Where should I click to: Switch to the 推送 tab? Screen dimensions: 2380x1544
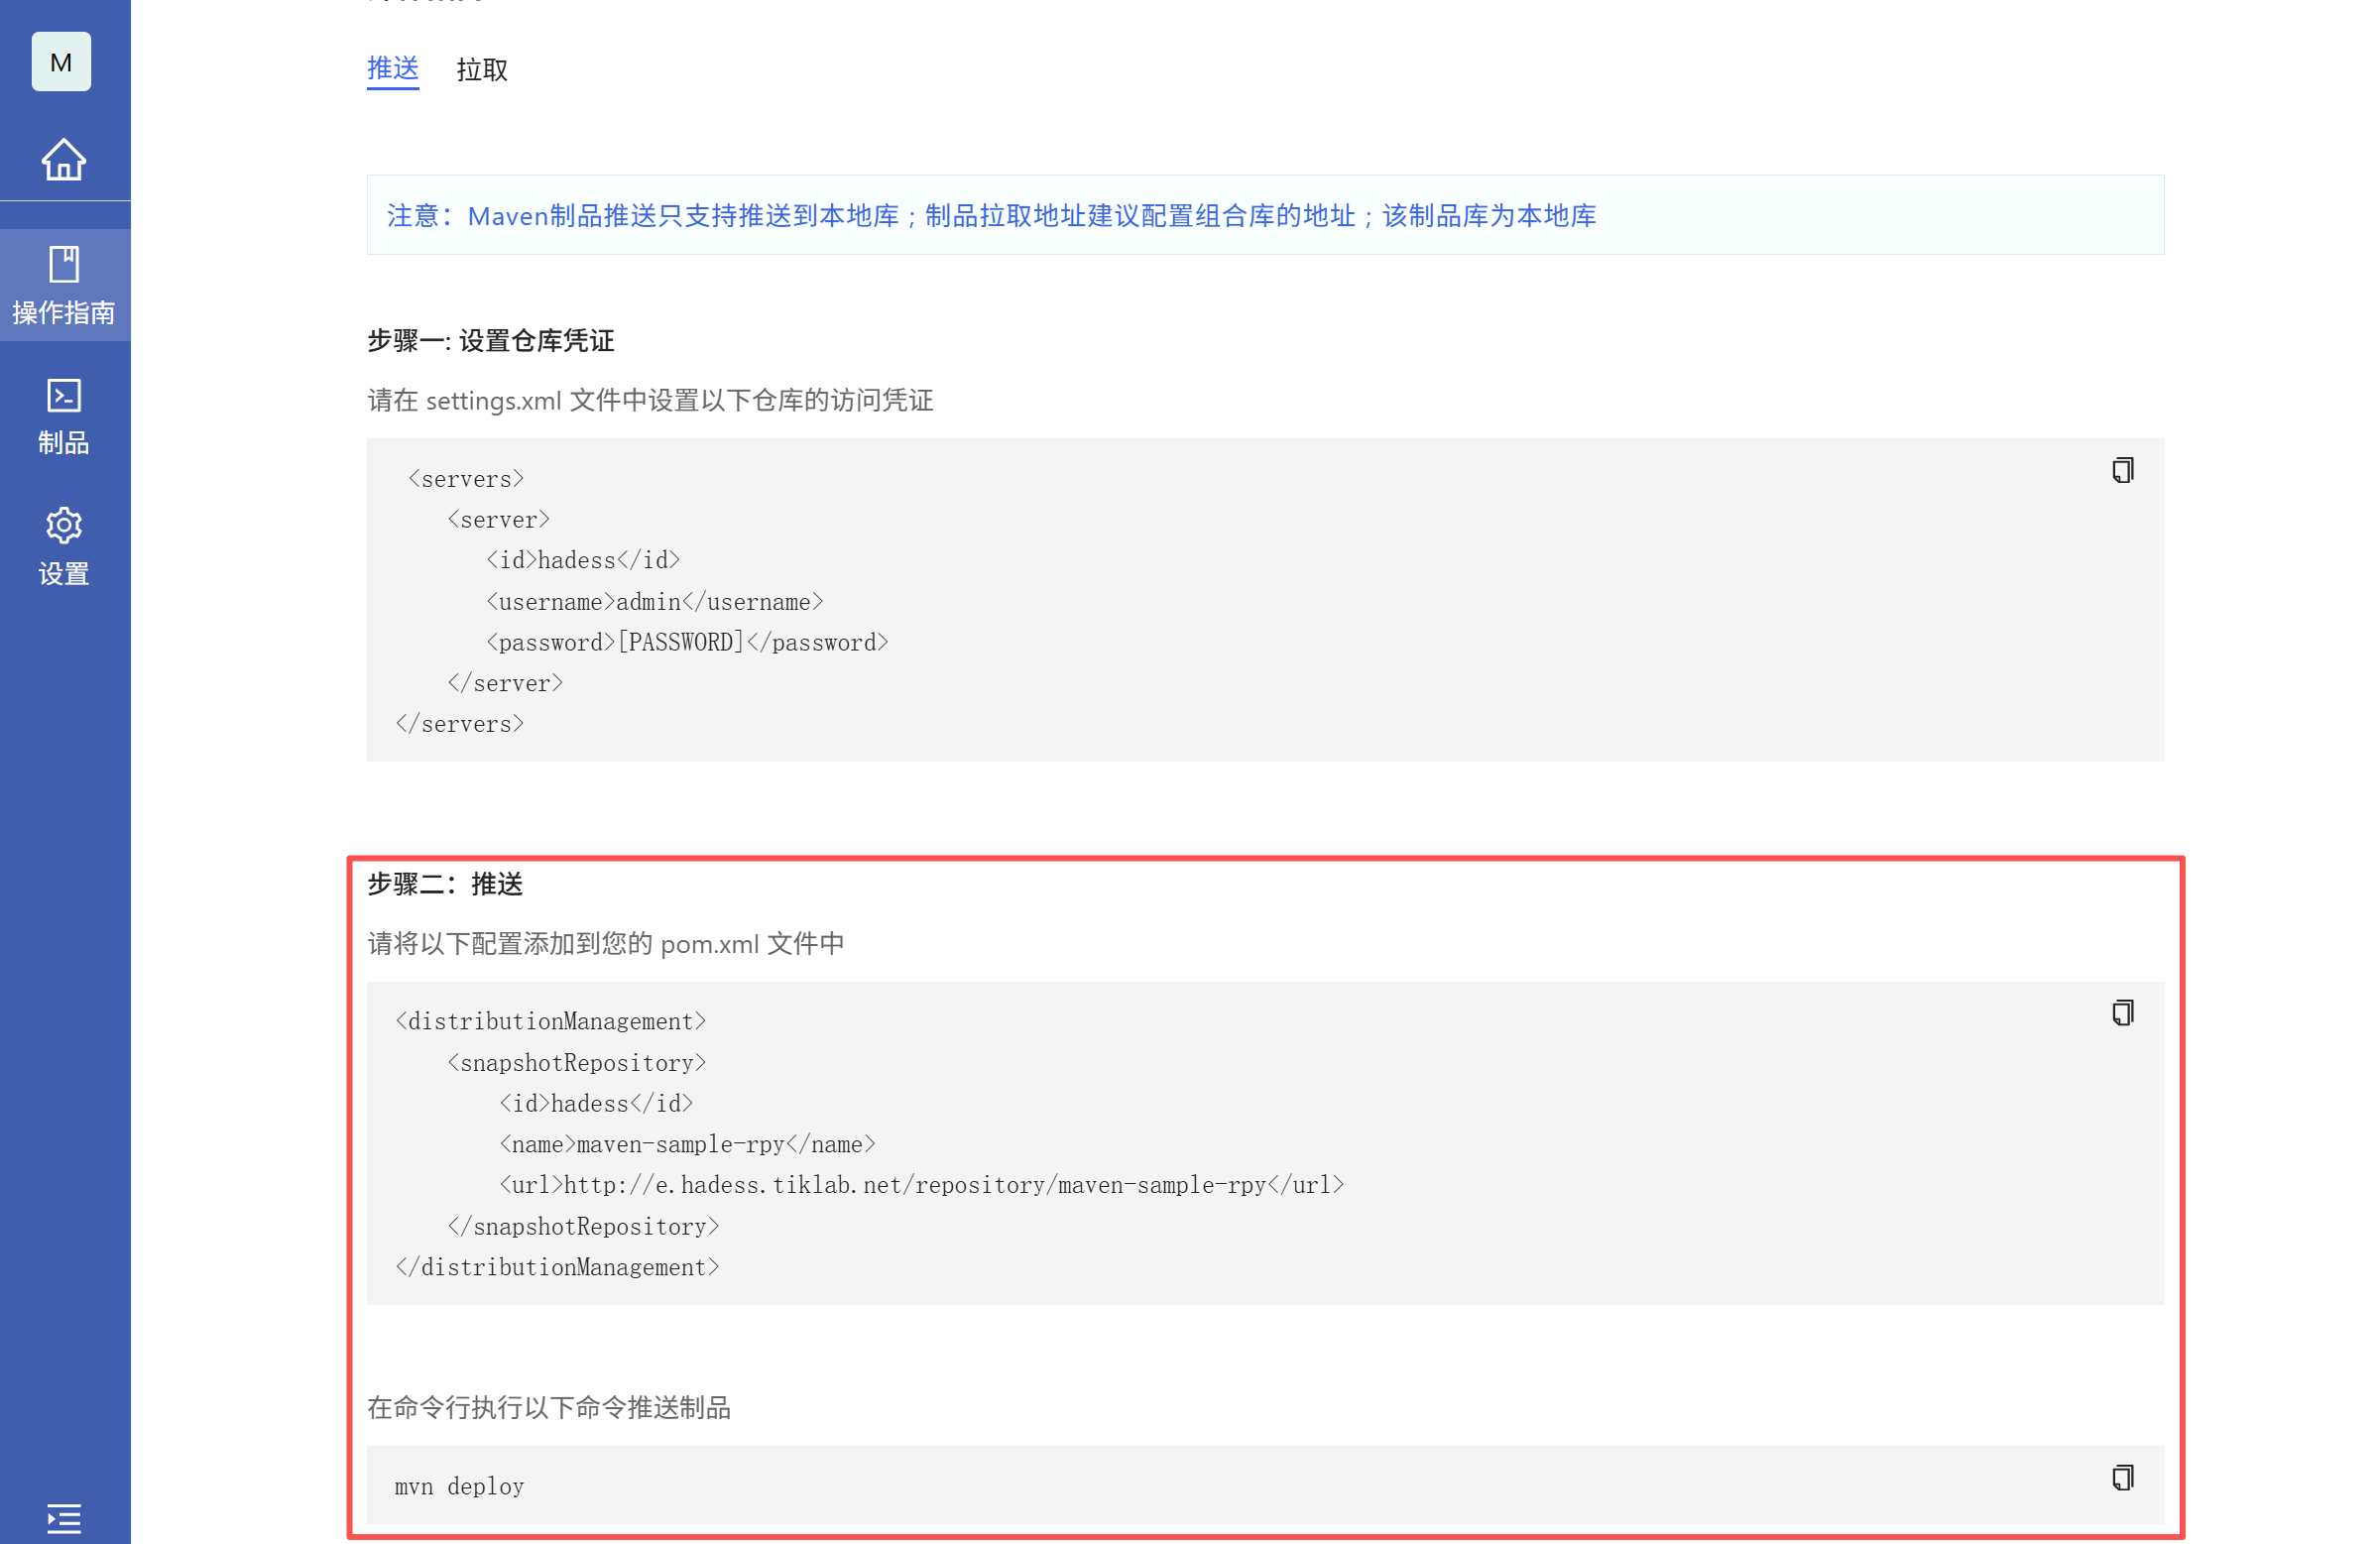pyautogui.click(x=392, y=69)
